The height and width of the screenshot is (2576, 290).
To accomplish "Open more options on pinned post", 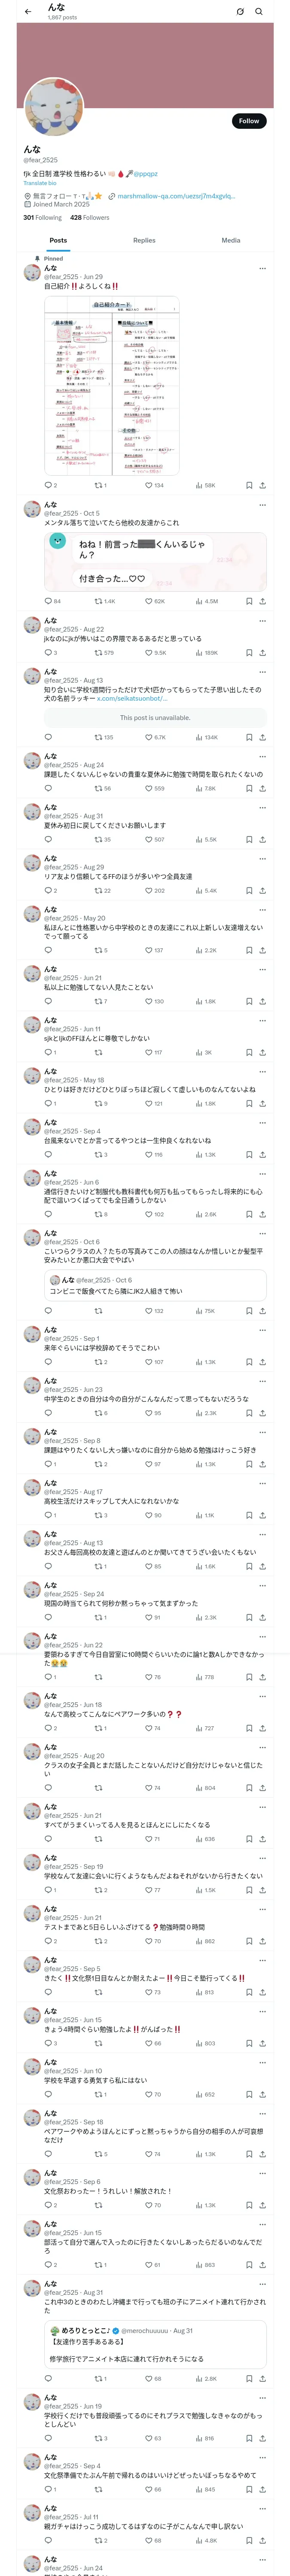I will tap(263, 268).
